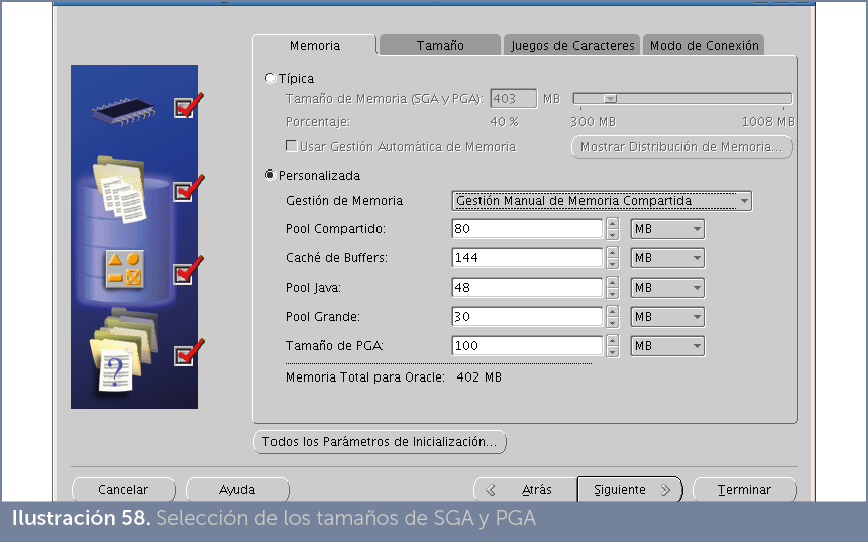Open Todos los Parámetros de Inicialización
868x544 pixels.
pos(379,442)
